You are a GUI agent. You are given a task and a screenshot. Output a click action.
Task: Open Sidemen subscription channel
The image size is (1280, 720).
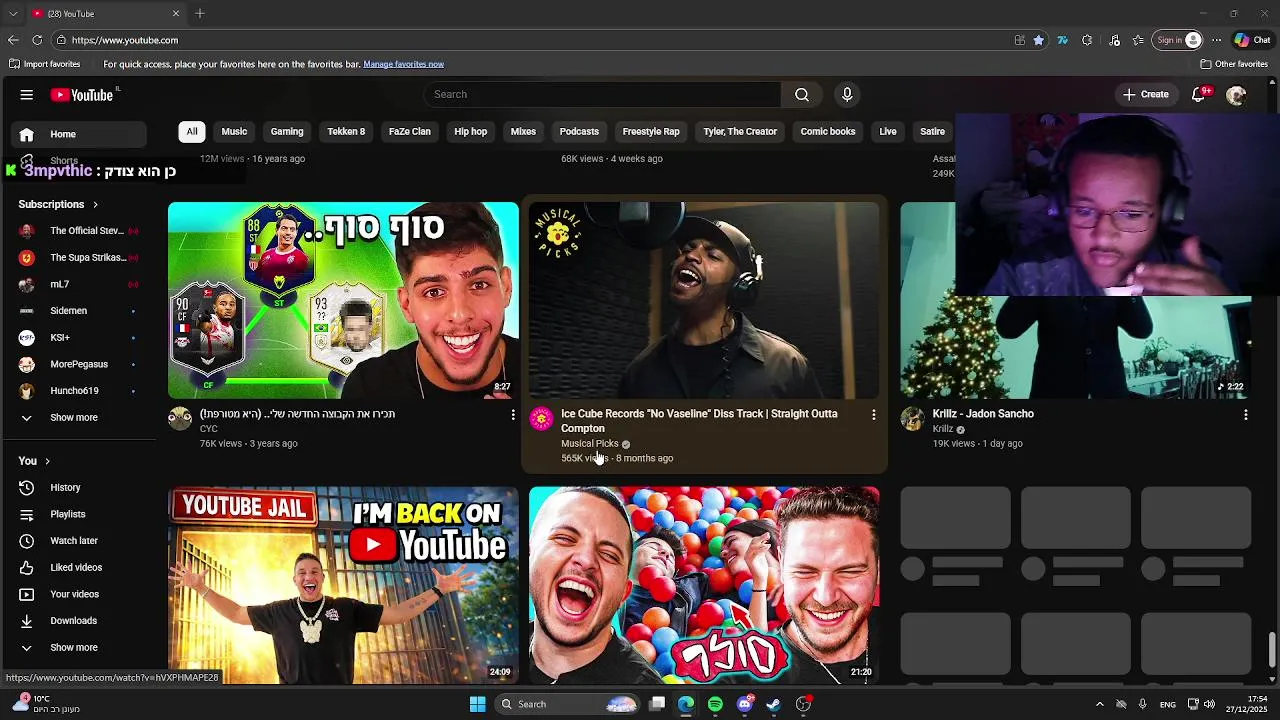[x=79, y=311]
